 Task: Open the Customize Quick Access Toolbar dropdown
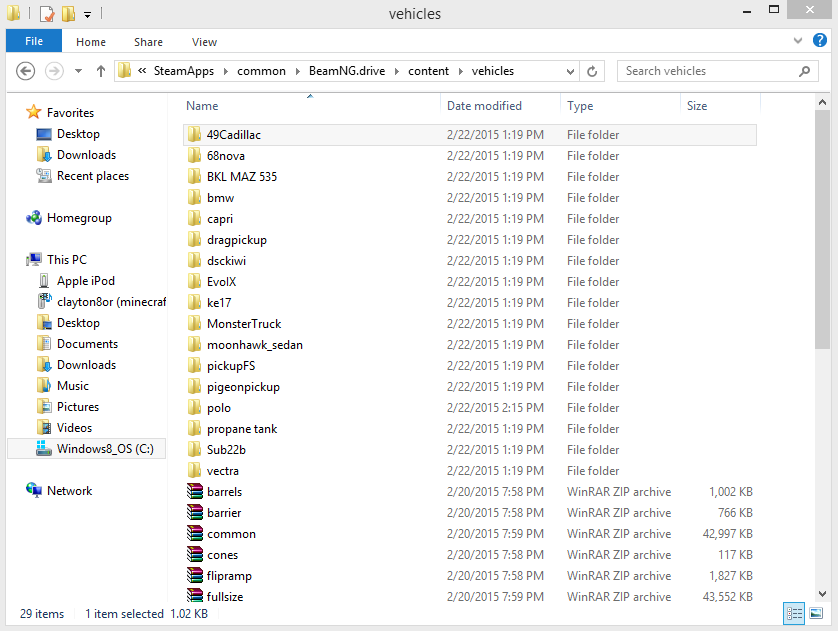pyautogui.click(x=87, y=14)
